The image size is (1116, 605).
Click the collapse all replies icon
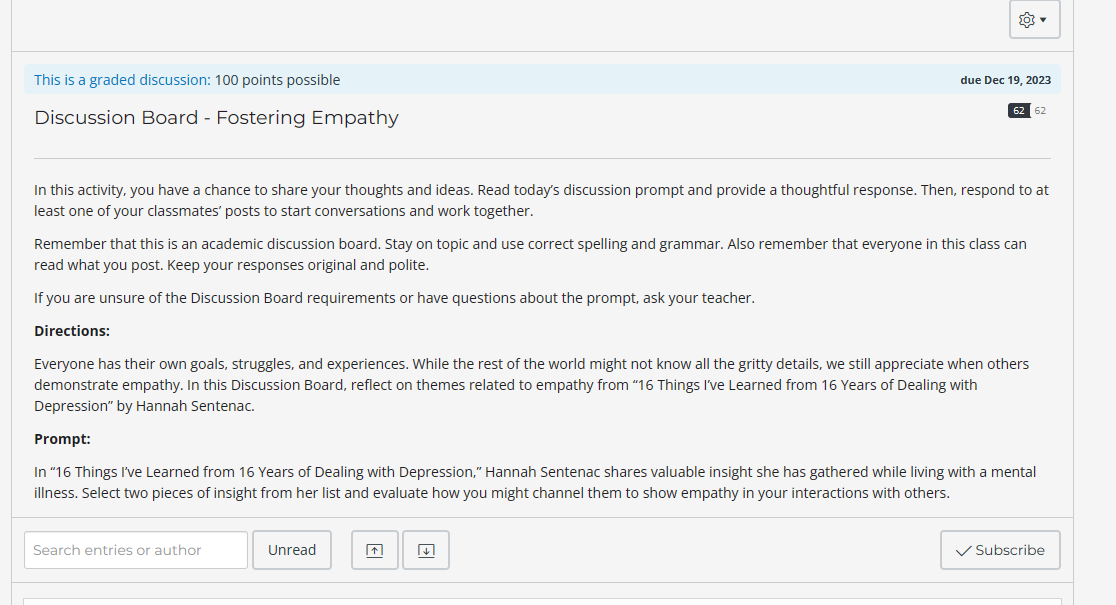click(374, 549)
